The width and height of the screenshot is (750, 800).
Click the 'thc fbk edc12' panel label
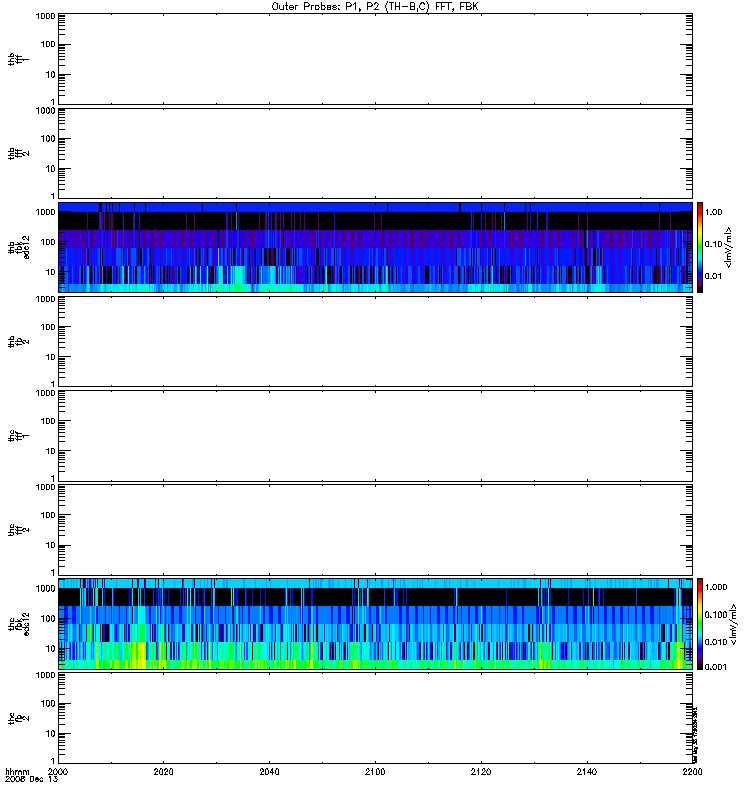coord(19,623)
